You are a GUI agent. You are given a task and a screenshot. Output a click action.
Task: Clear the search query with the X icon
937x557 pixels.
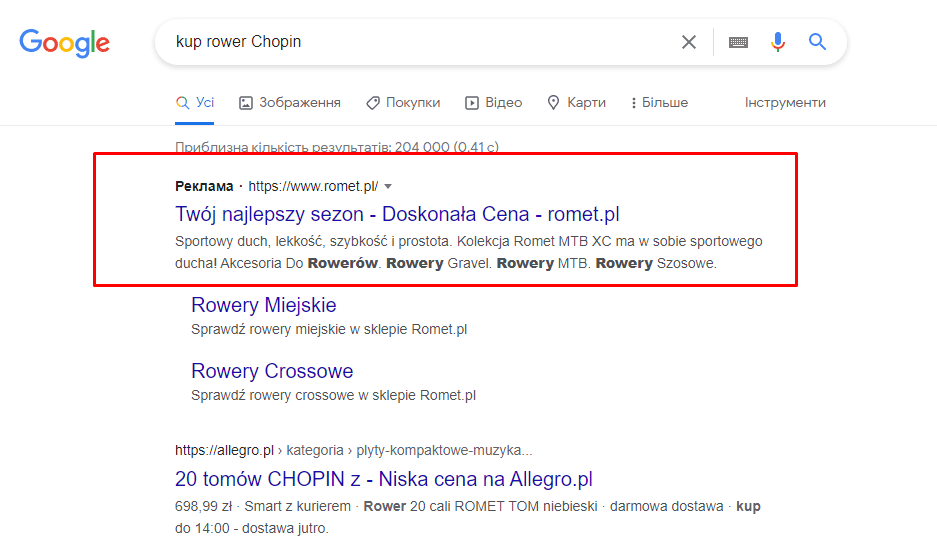[688, 42]
